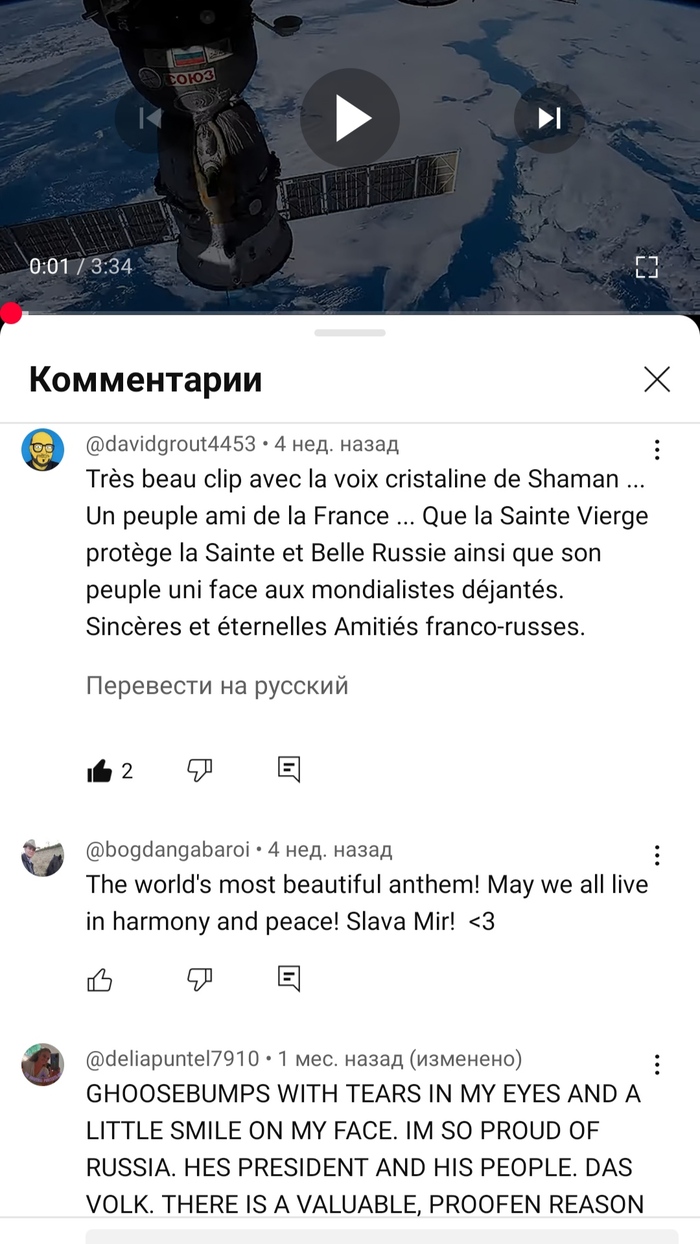Play the video with center play button
This screenshot has width=700, height=1244.
tap(350, 118)
